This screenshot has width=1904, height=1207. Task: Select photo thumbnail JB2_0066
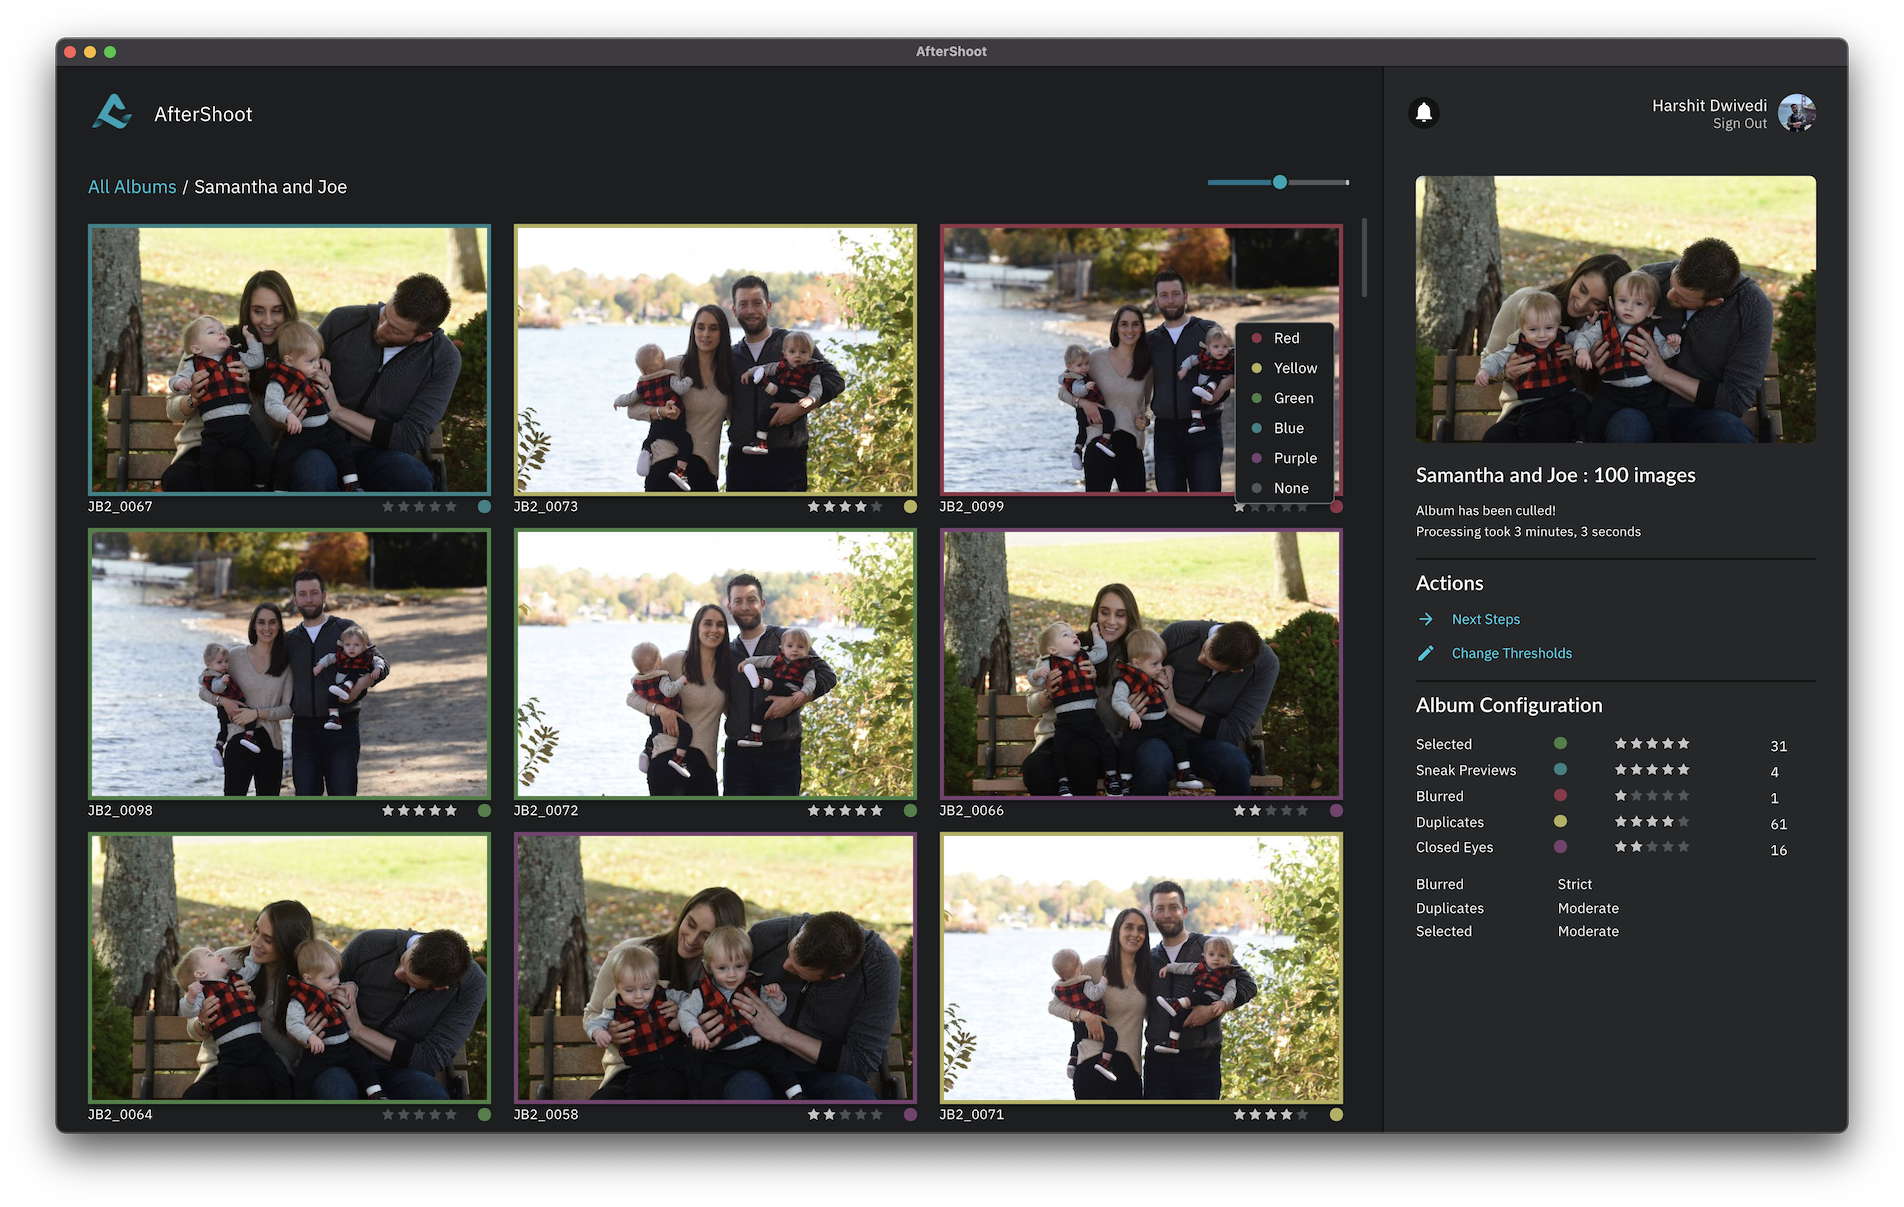1141,664
